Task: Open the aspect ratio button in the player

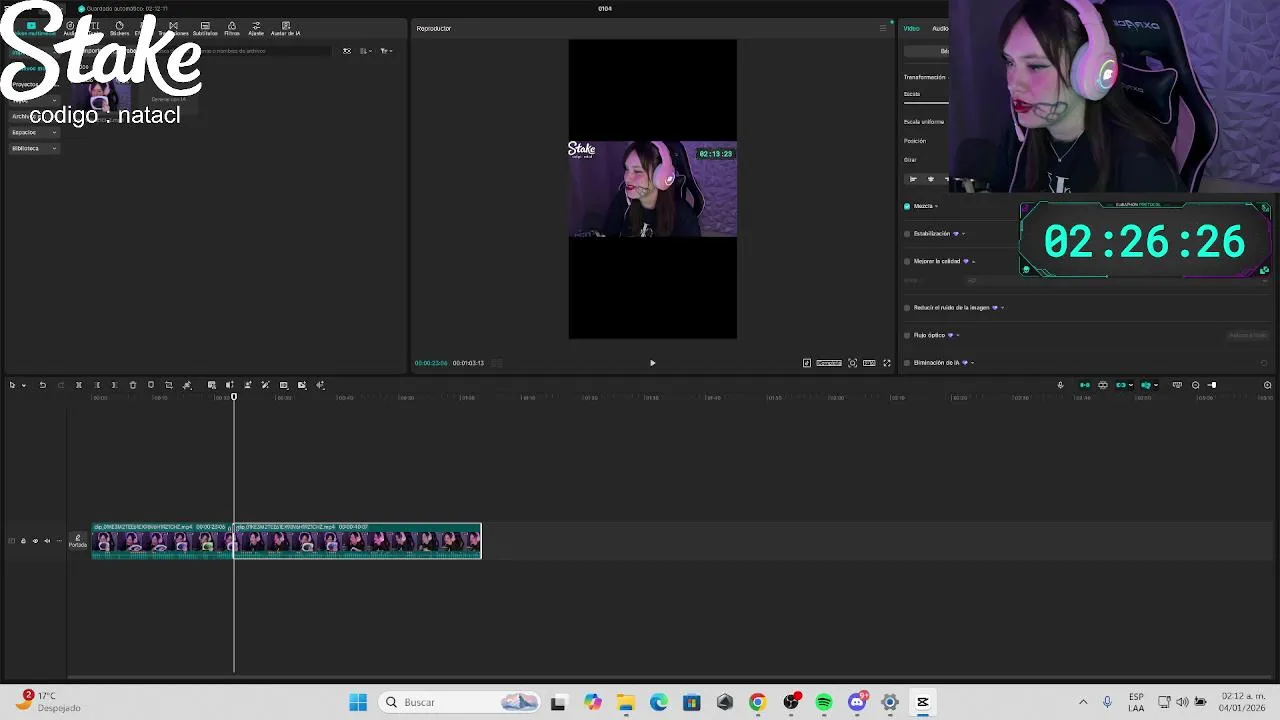Action: (870, 363)
